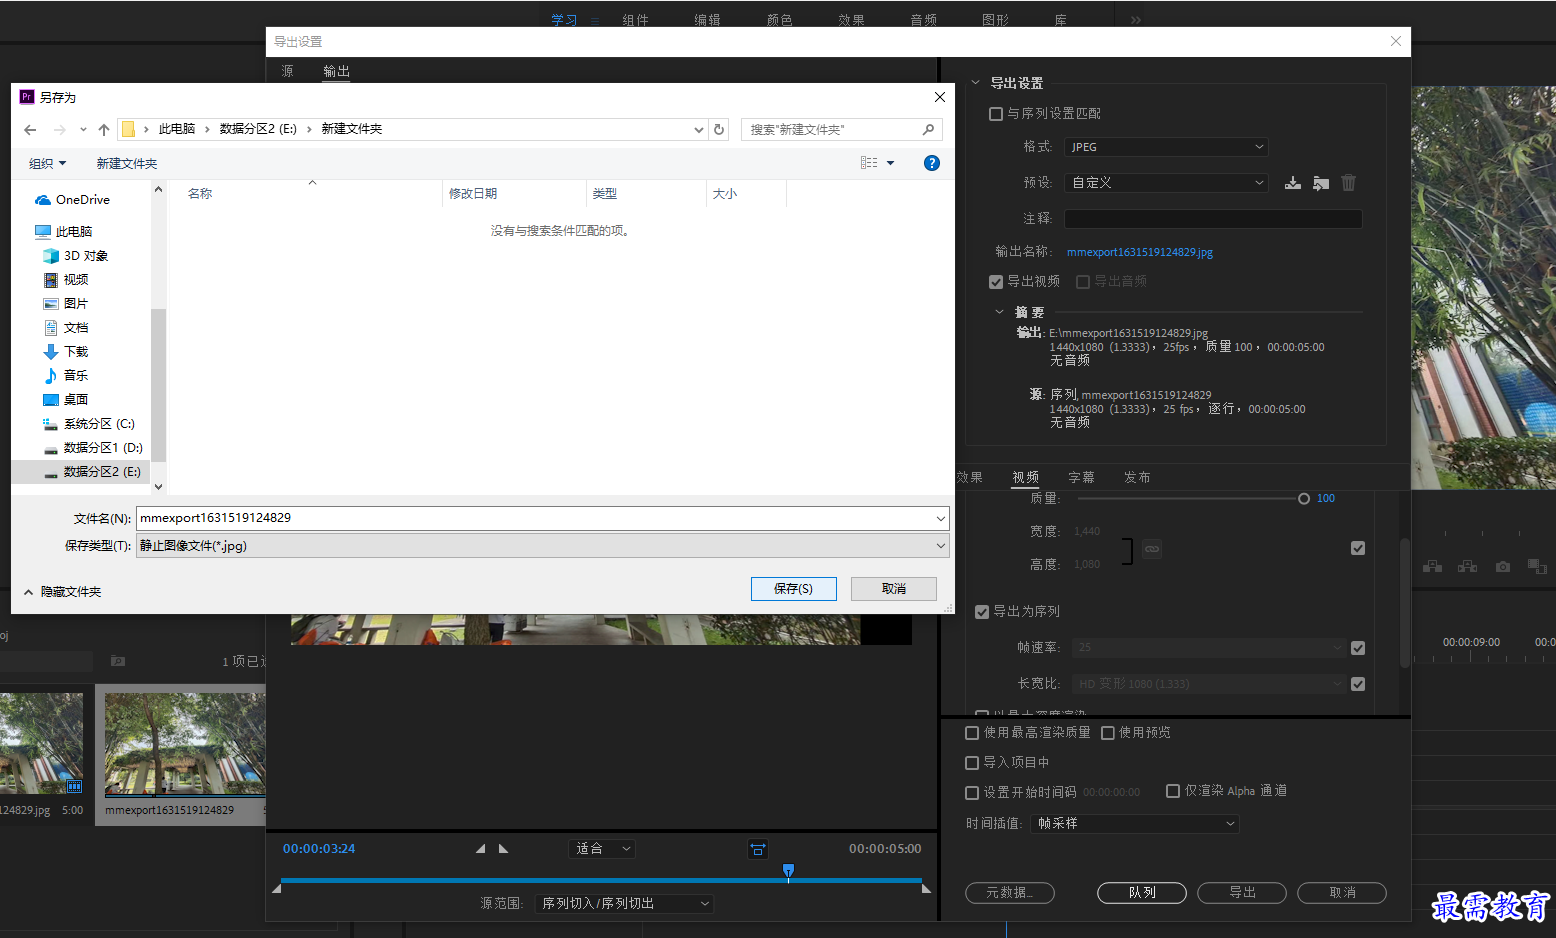Save the export preset
Image resolution: width=1556 pixels, height=938 pixels.
pos(1293,183)
